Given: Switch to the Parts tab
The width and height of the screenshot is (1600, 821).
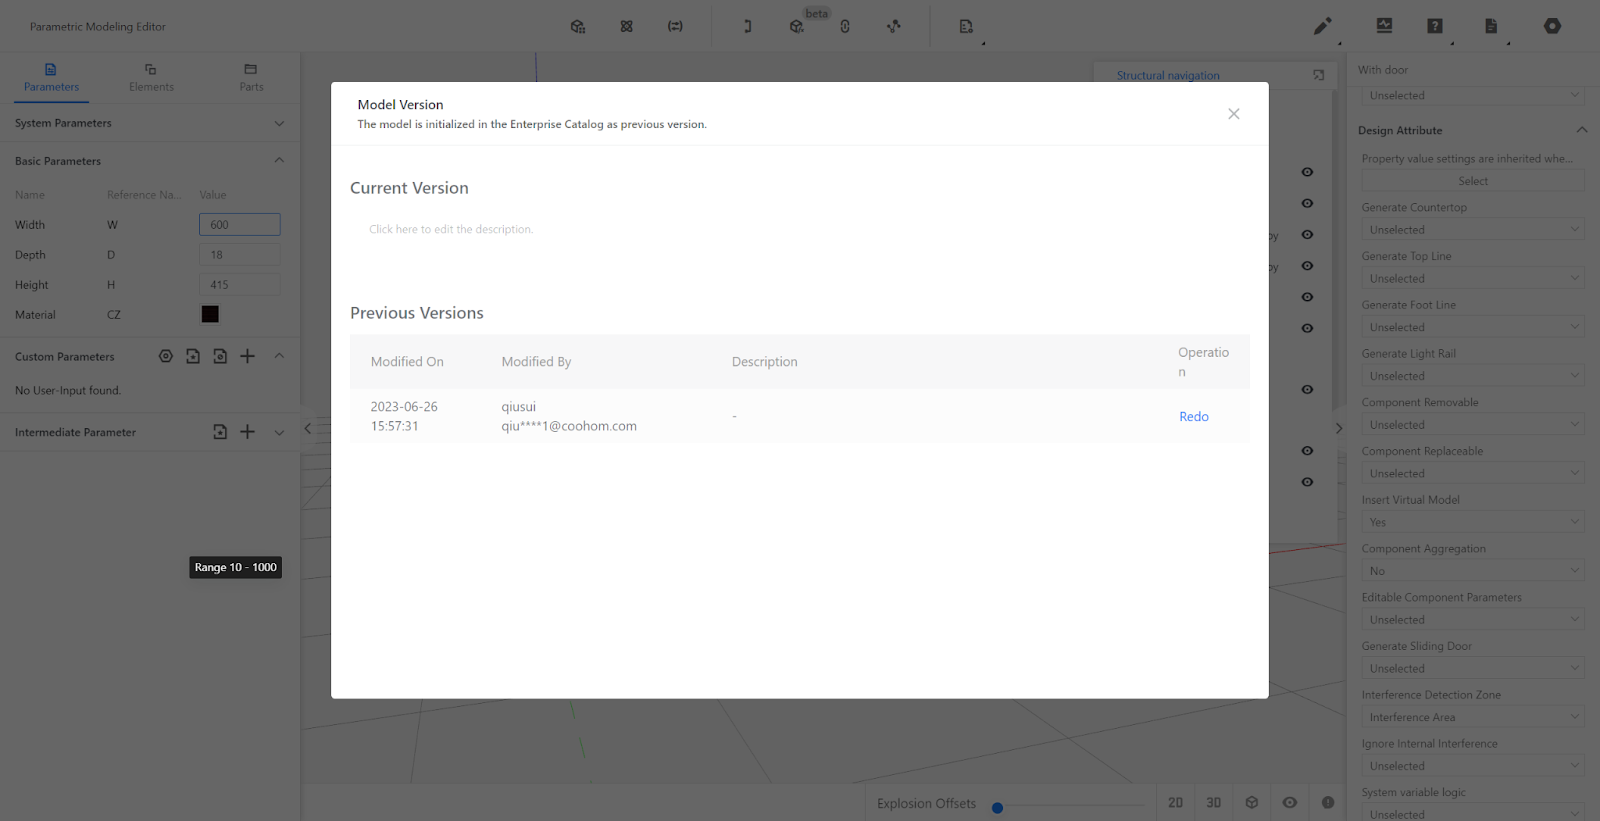Looking at the screenshot, I should tap(251, 78).
